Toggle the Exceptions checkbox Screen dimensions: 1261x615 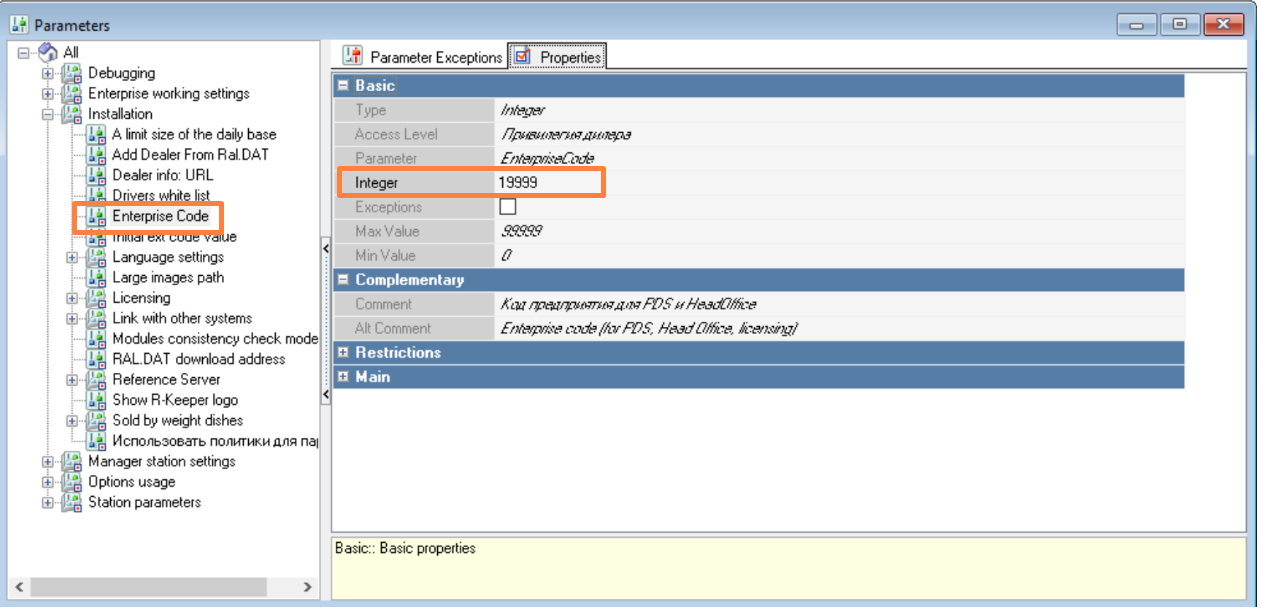508,207
